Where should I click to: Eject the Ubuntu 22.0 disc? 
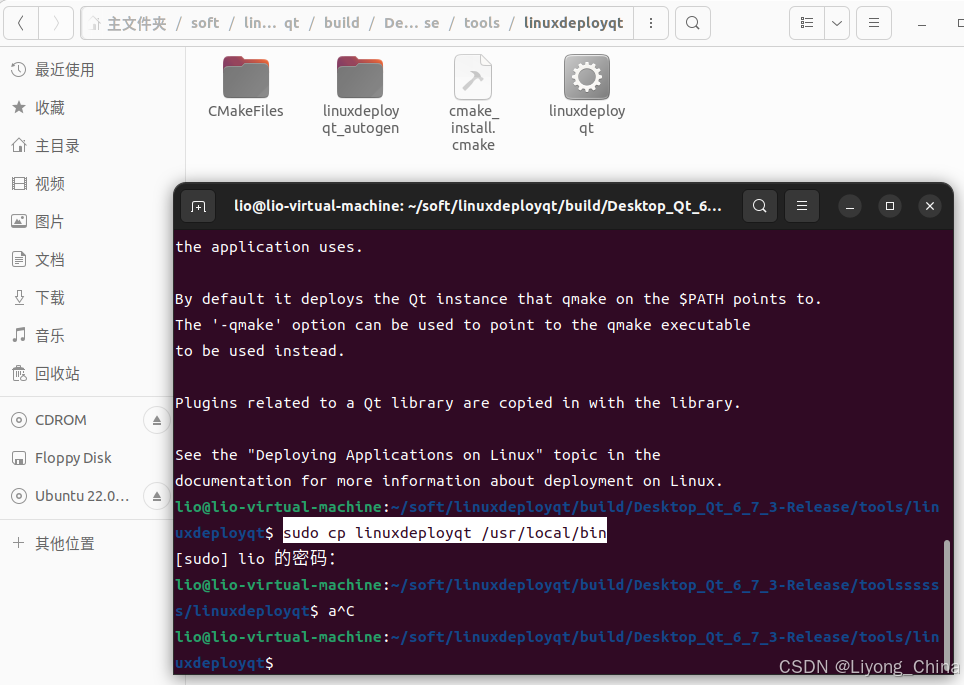click(x=156, y=496)
